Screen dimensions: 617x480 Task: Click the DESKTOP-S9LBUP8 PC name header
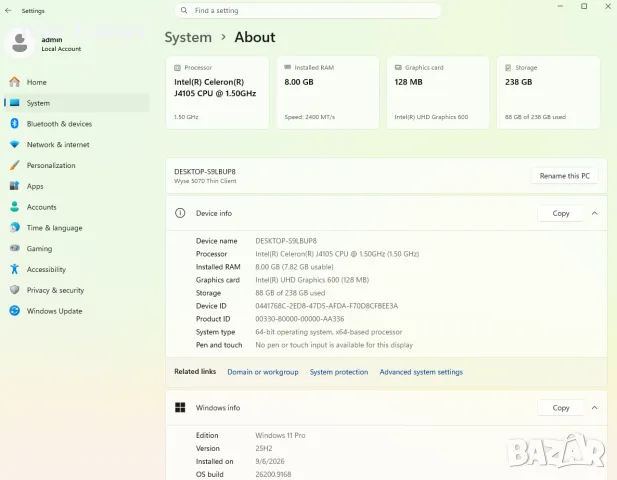pos(205,172)
